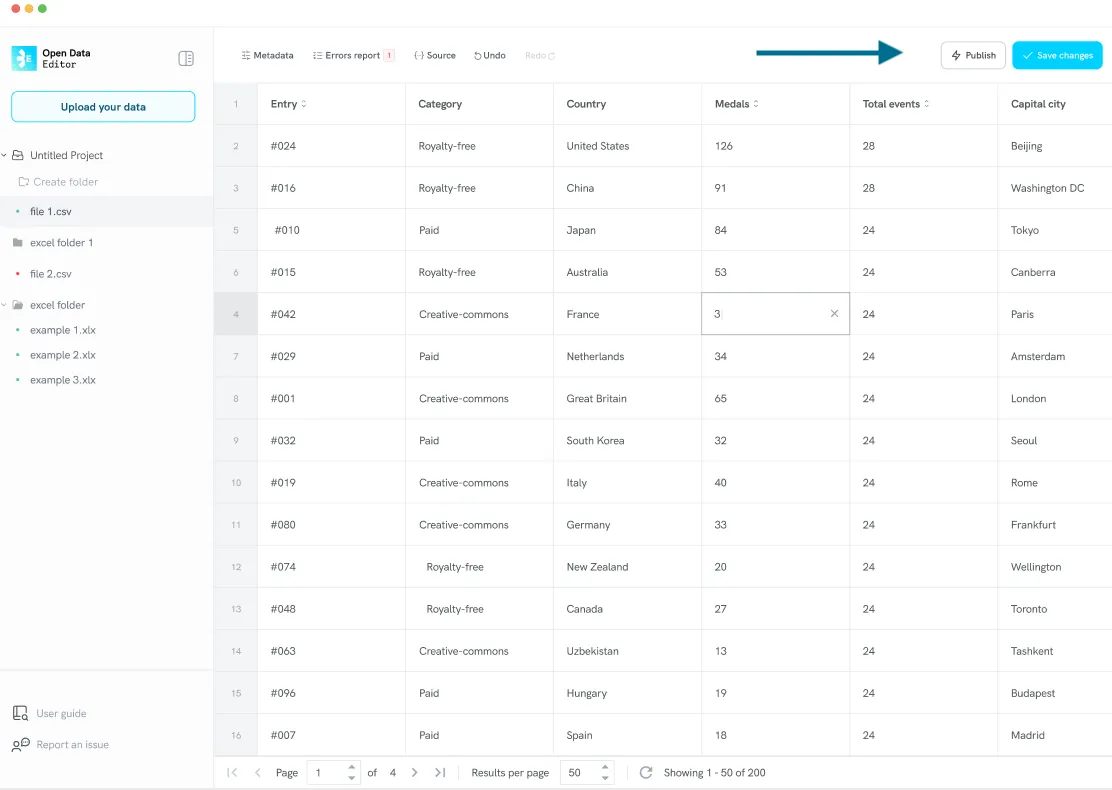Click the Open Data Editor logo
This screenshot has width=1112, height=790.
click(24, 58)
